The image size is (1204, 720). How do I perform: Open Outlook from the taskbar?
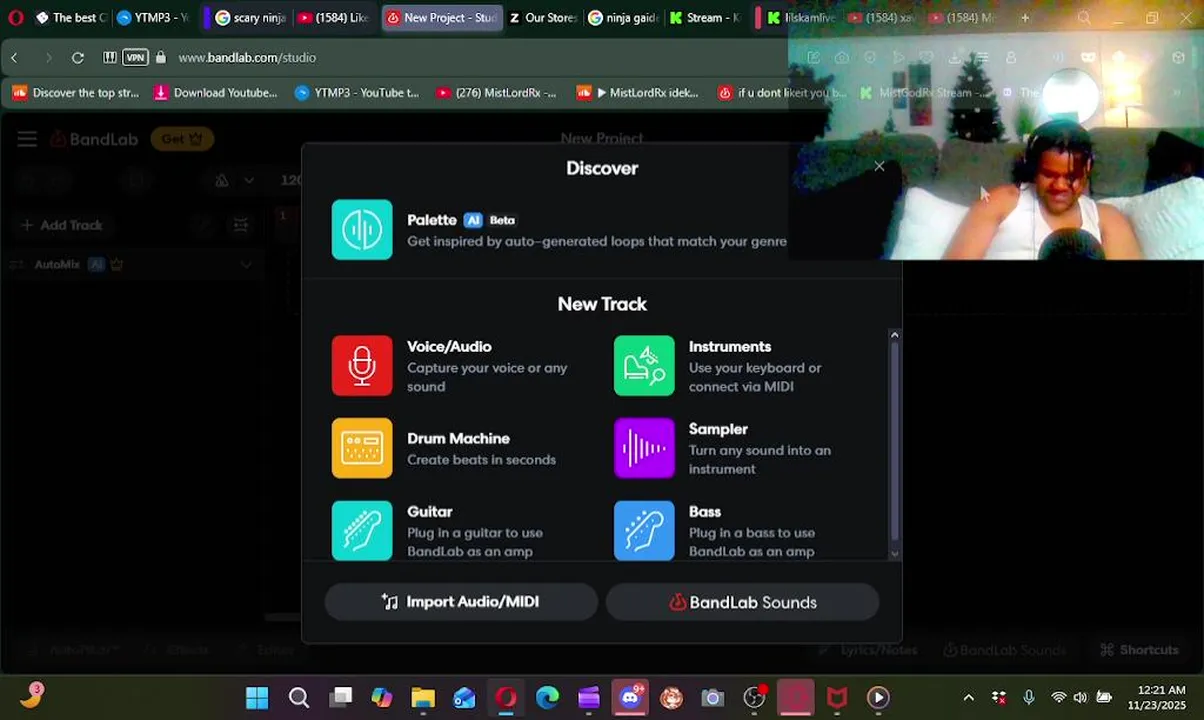pos(464,698)
